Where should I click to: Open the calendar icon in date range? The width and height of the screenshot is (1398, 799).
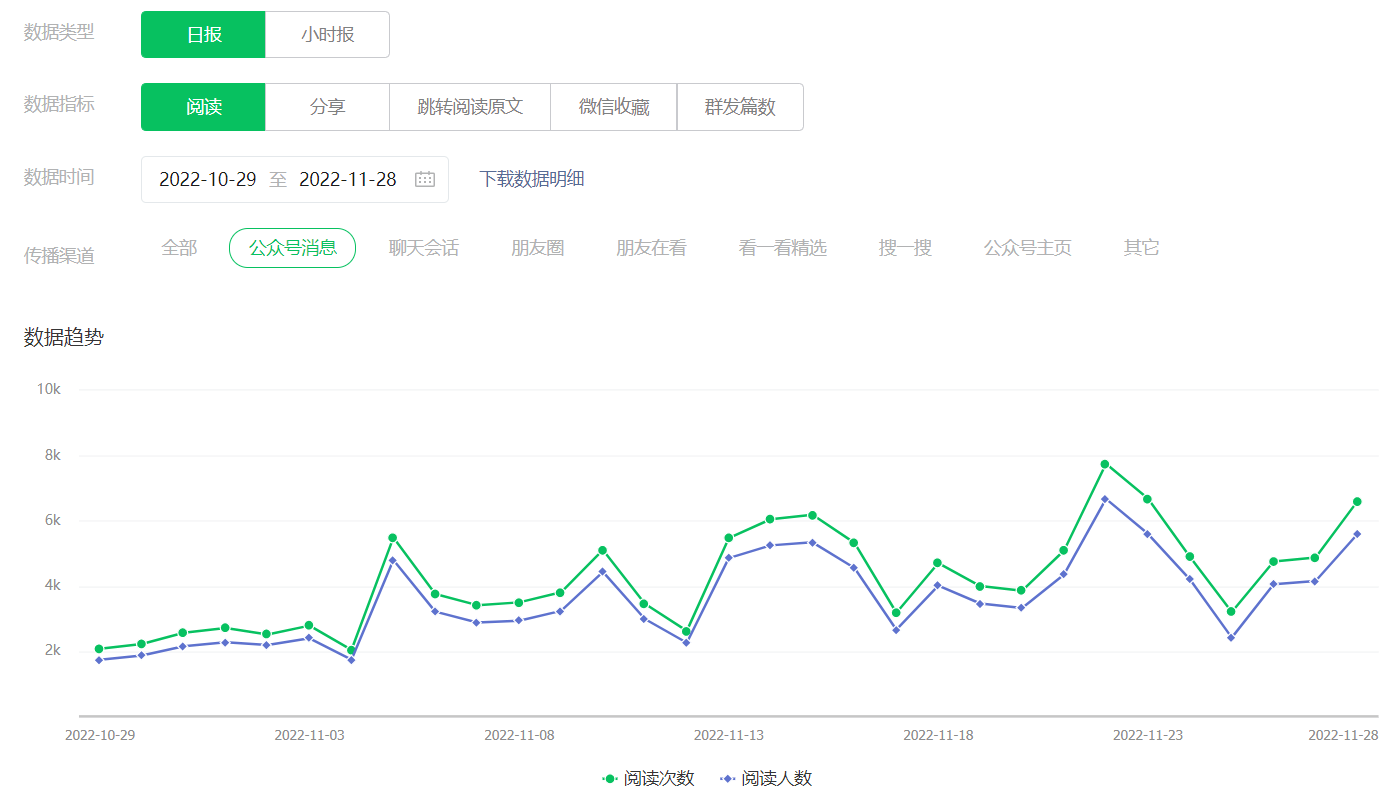(425, 180)
